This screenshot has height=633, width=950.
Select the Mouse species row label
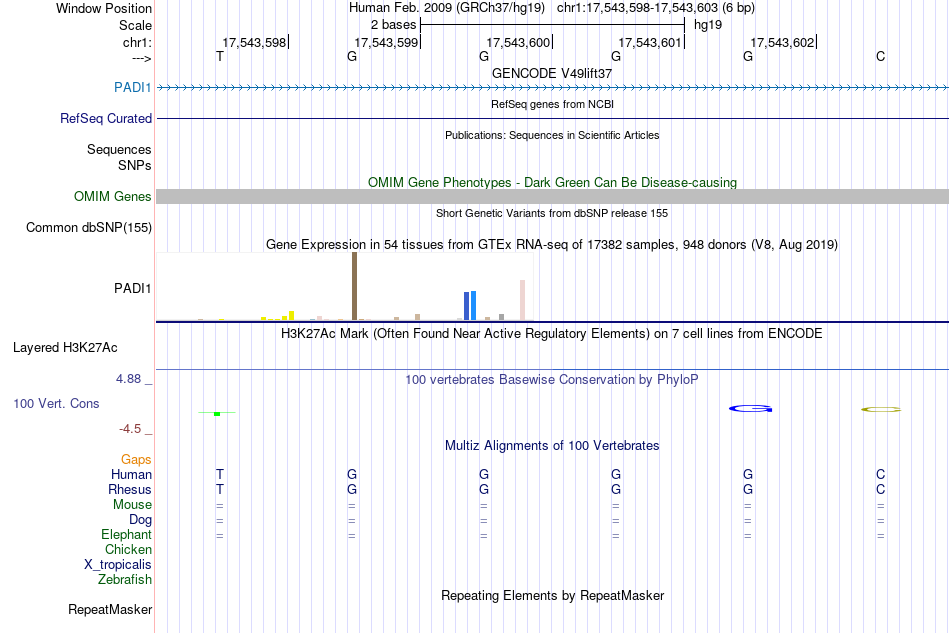tap(132, 505)
